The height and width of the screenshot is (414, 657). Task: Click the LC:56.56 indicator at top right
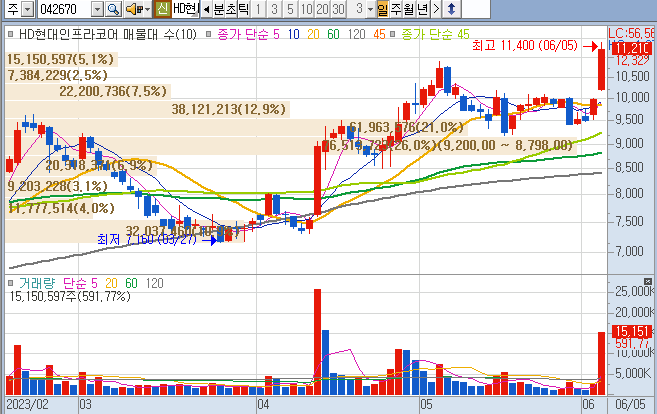[631, 33]
